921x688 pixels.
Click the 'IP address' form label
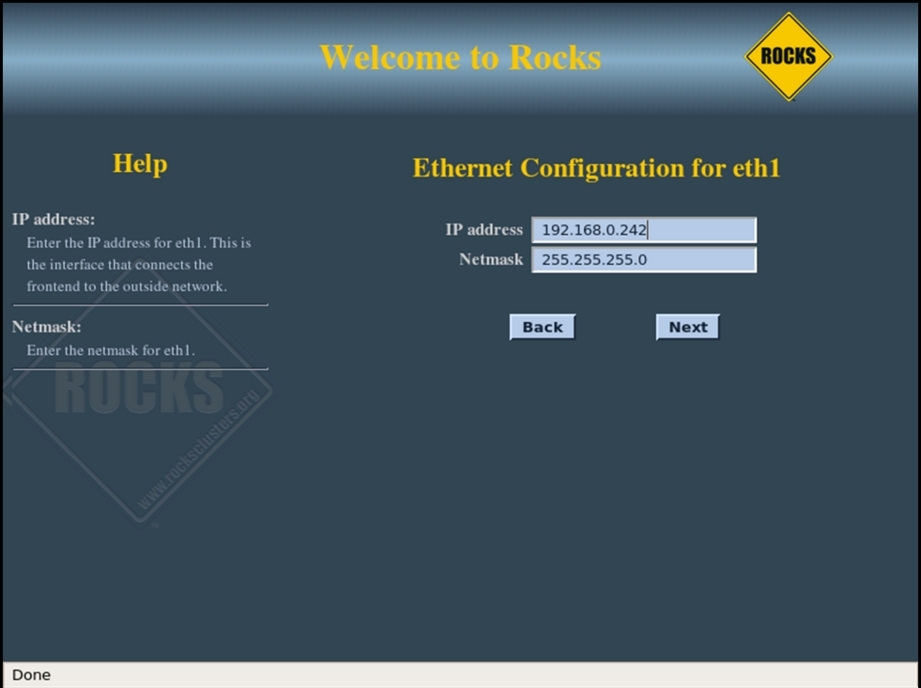click(484, 230)
